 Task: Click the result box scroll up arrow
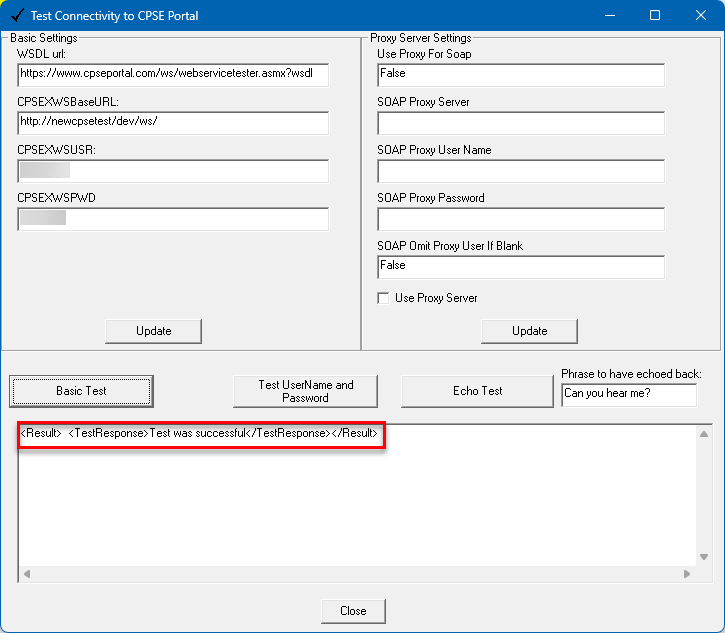click(704, 434)
